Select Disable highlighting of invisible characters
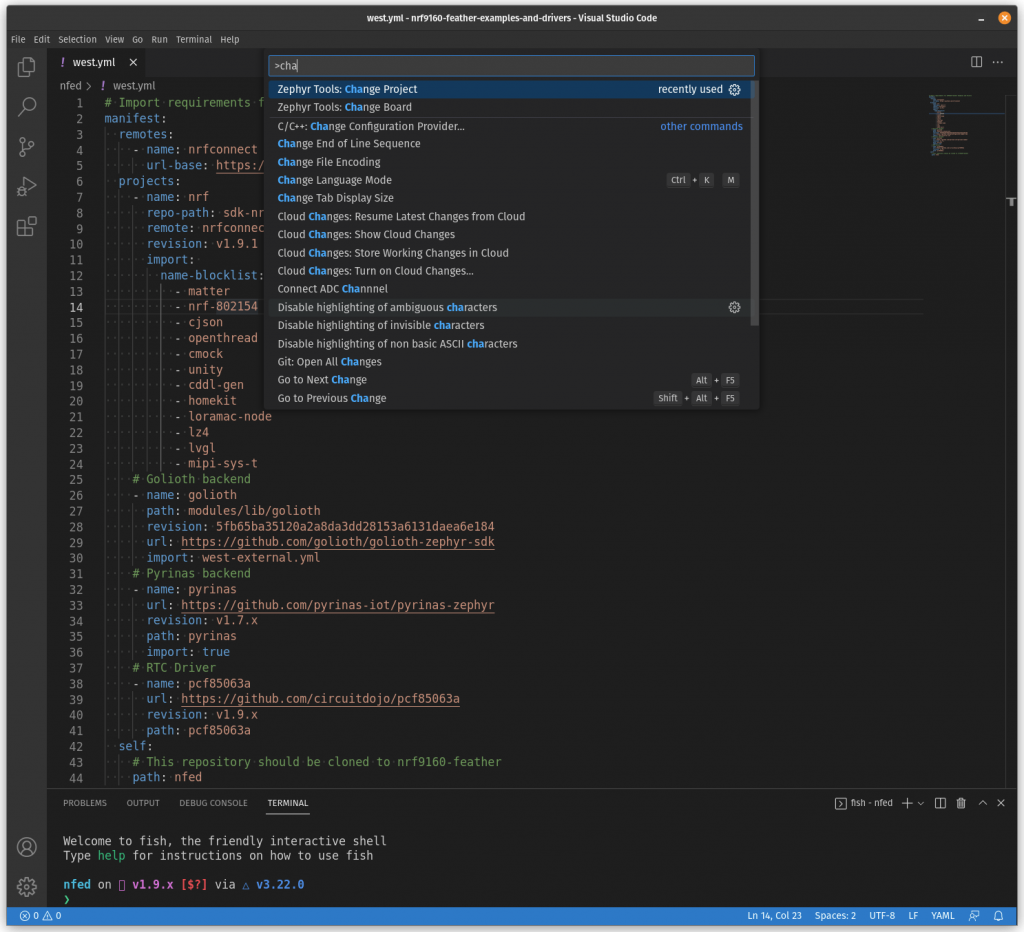Image resolution: width=1024 pixels, height=932 pixels. click(x=510, y=325)
